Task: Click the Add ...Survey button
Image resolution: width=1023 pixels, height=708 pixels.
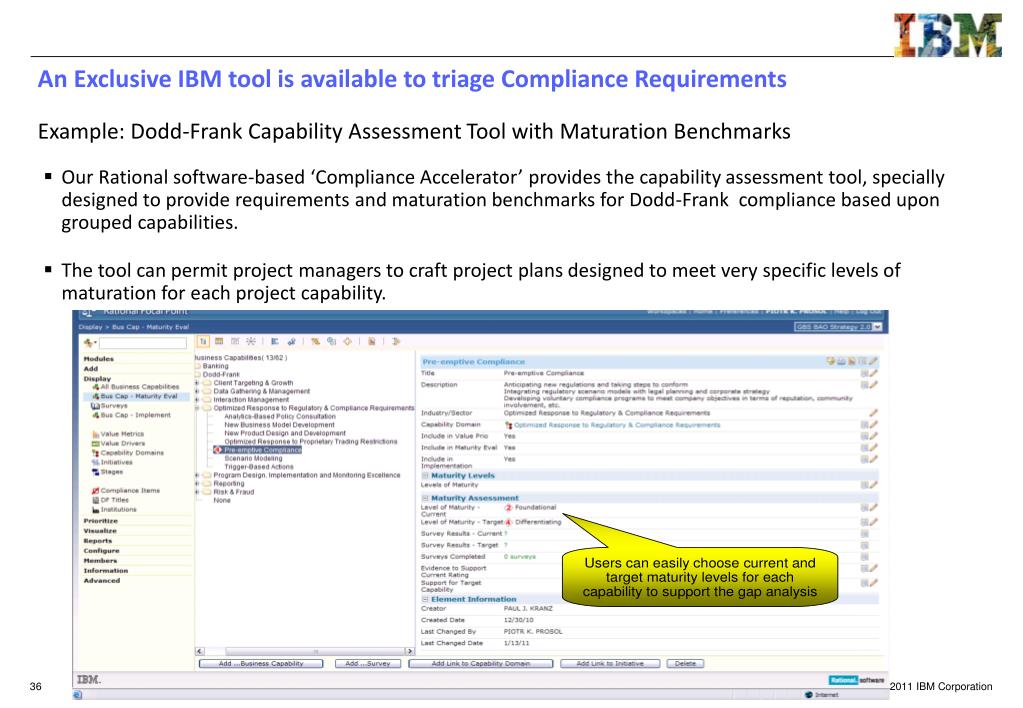Action: [368, 664]
